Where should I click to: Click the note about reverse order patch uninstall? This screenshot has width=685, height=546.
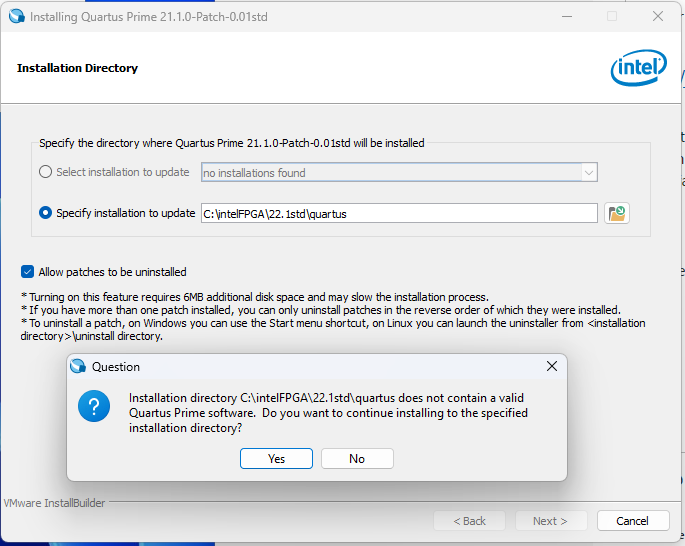(x=321, y=310)
